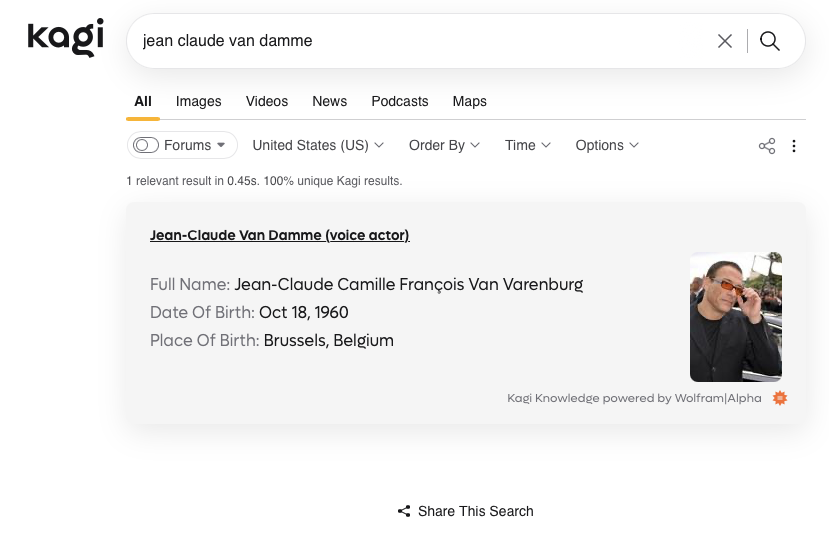The width and height of the screenshot is (829, 544).
Task: Open the three-dot more menu
Action: [794, 146]
